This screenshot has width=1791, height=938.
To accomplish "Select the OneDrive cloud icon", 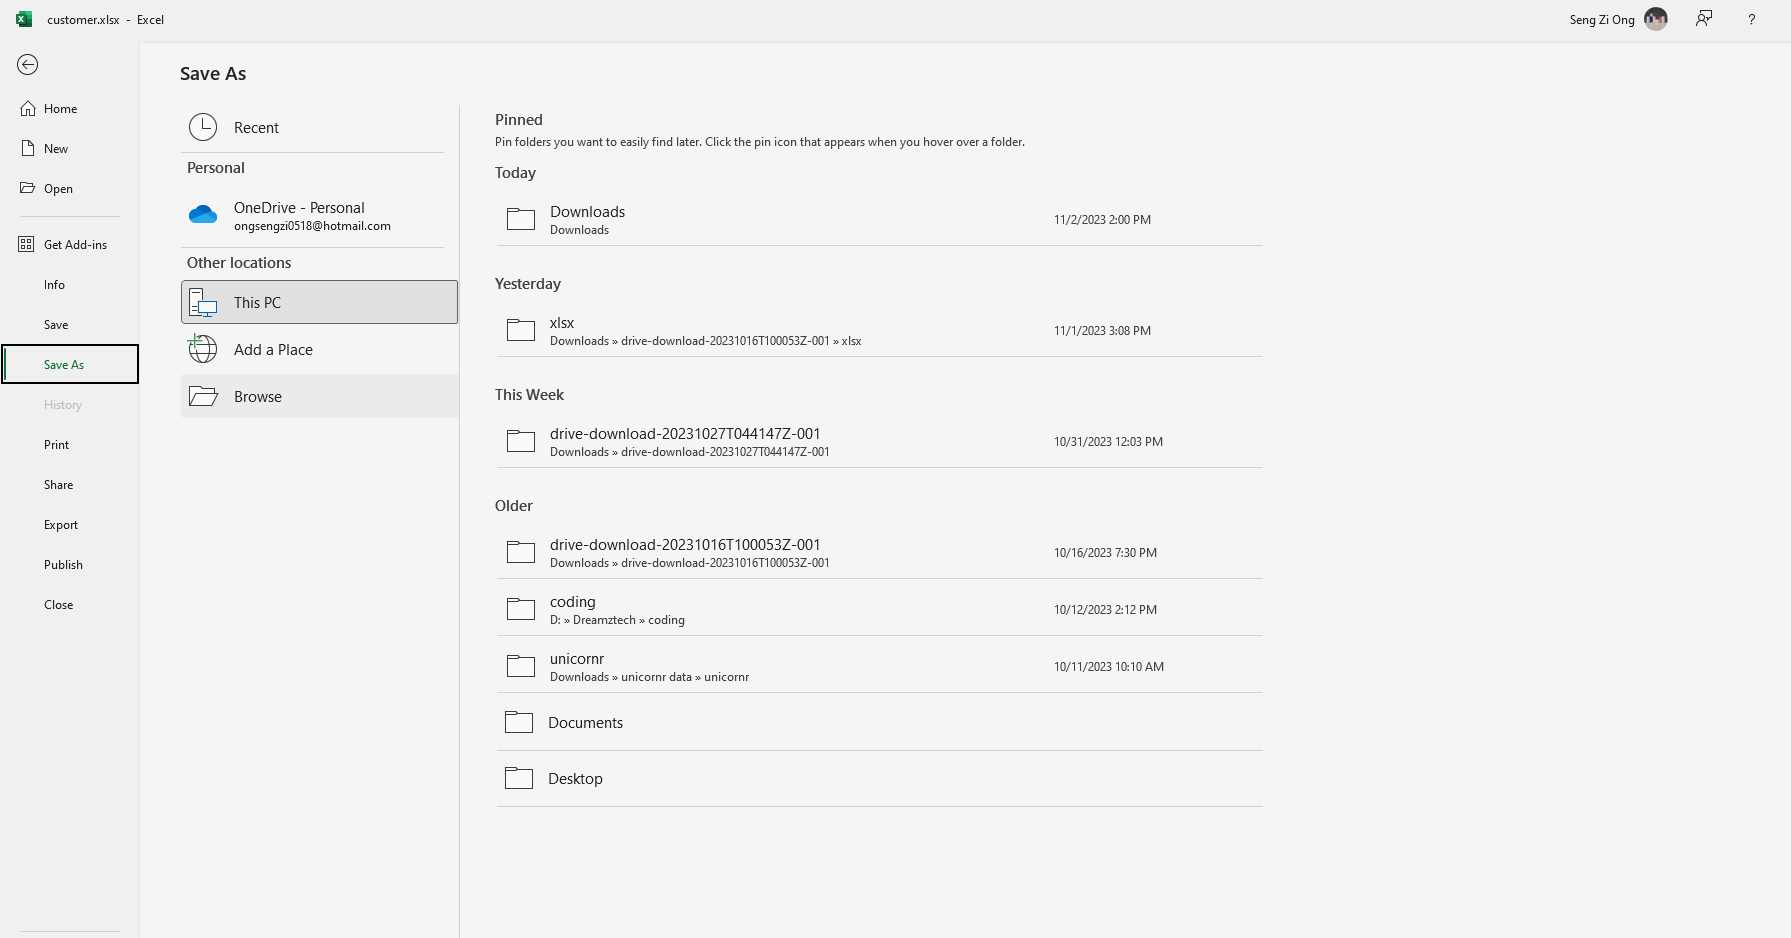I will (203, 214).
